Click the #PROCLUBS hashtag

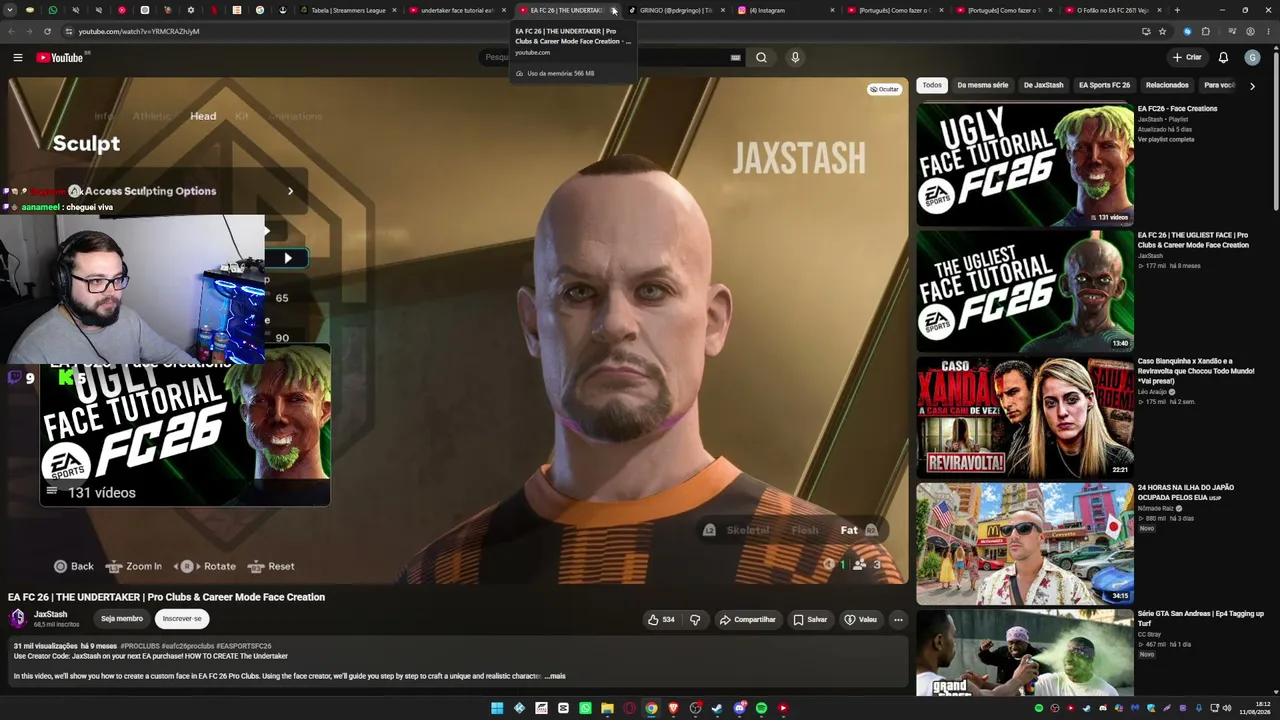[139, 646]
